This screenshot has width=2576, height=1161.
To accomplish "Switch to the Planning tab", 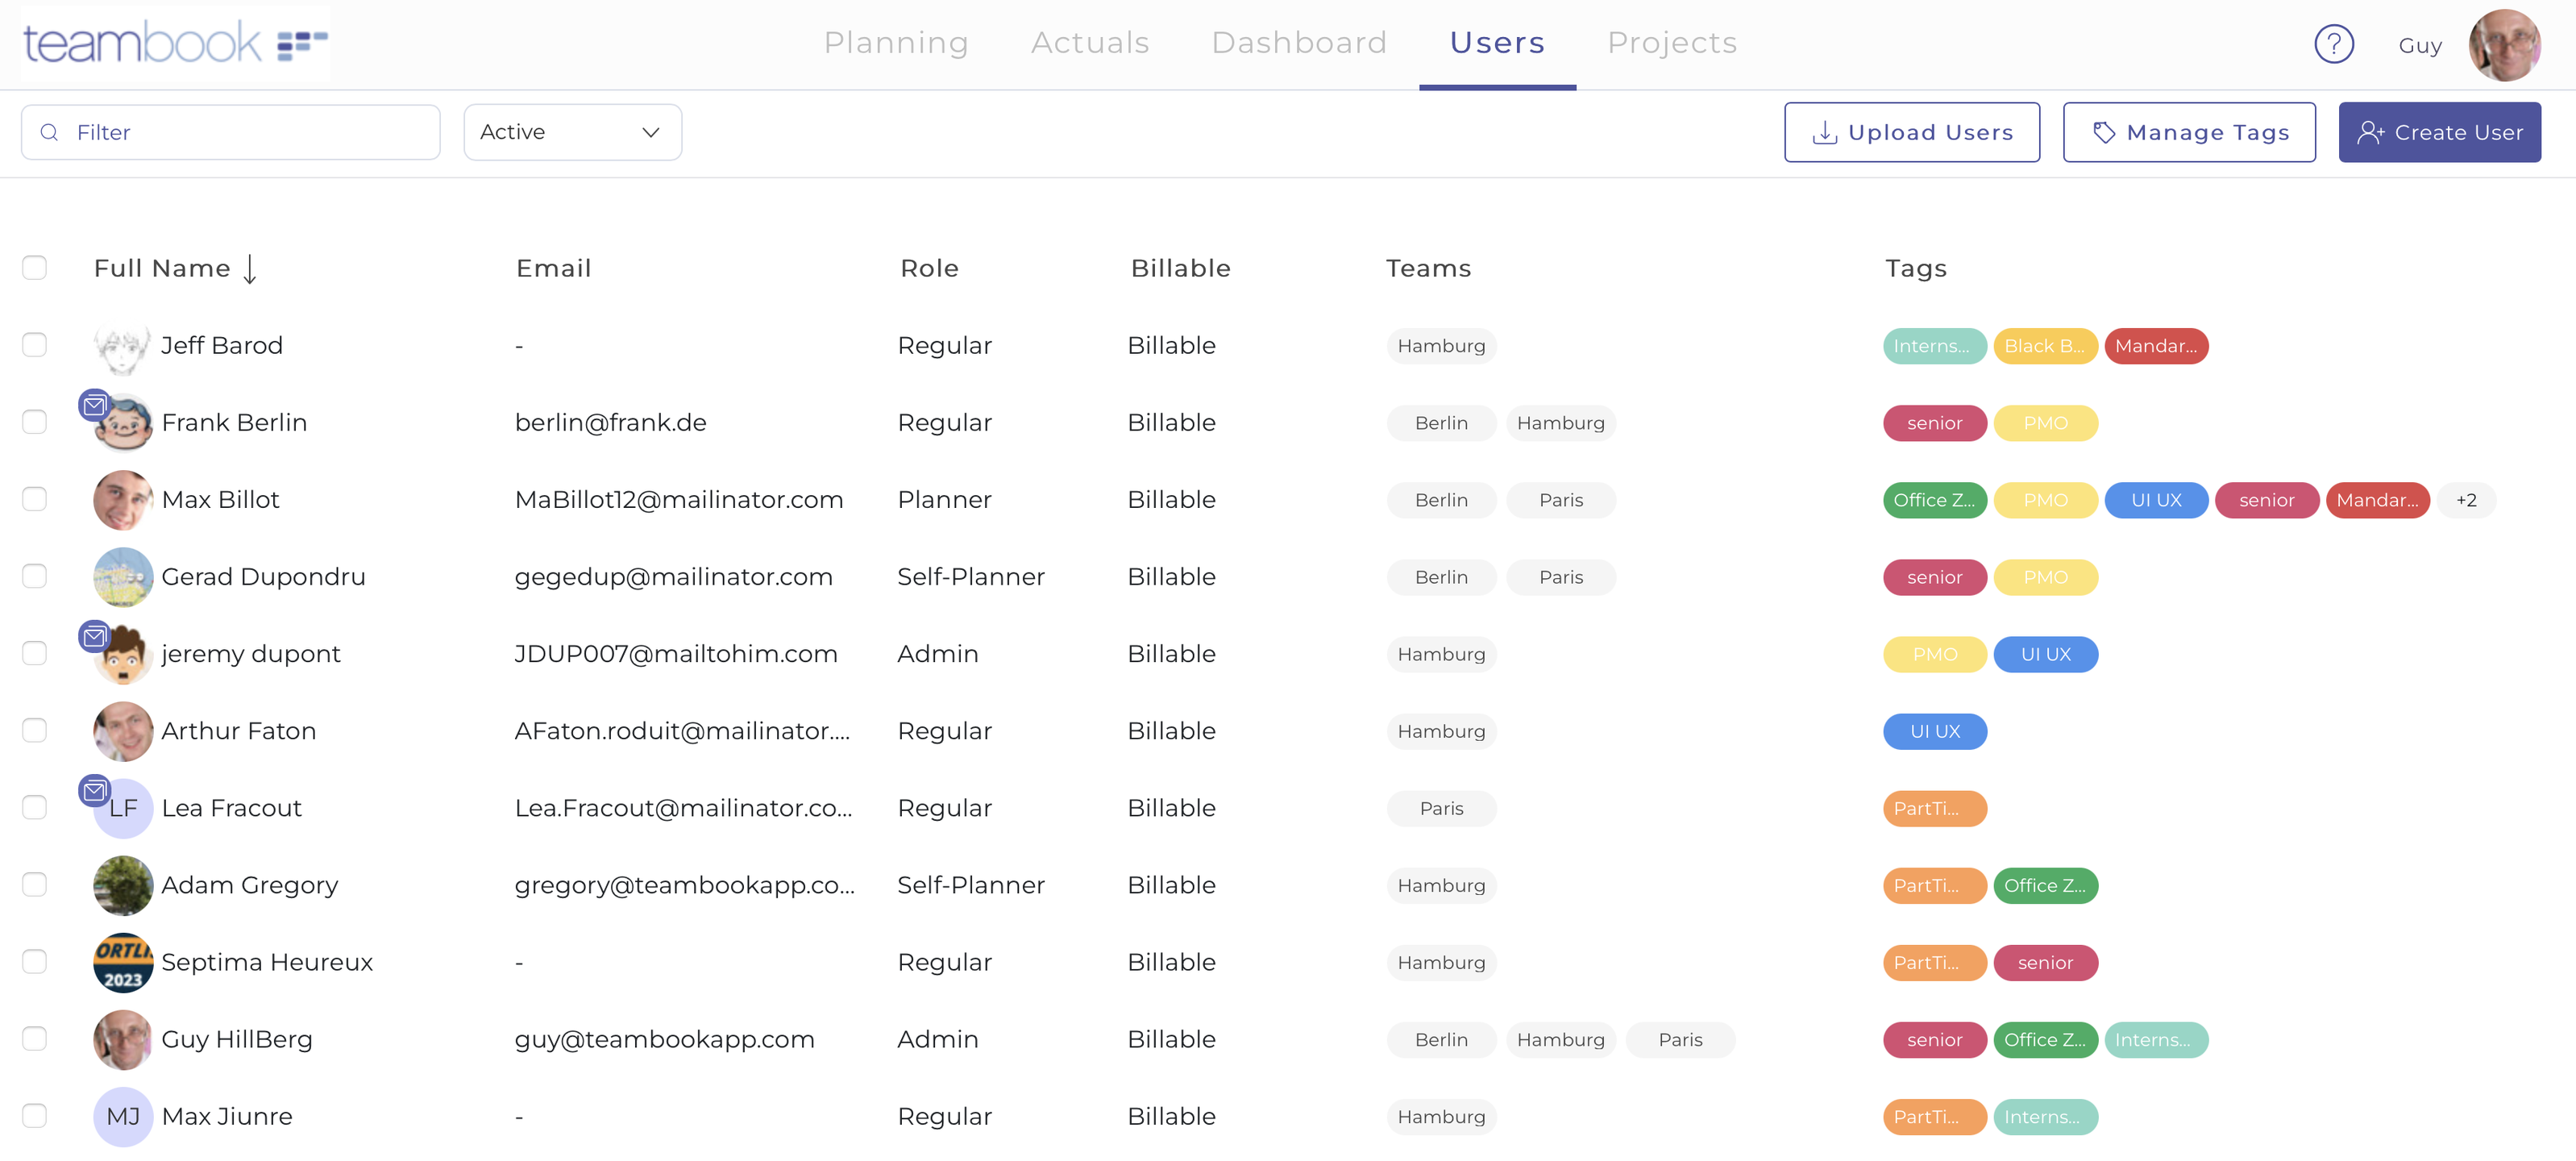I will click(895, 43).
